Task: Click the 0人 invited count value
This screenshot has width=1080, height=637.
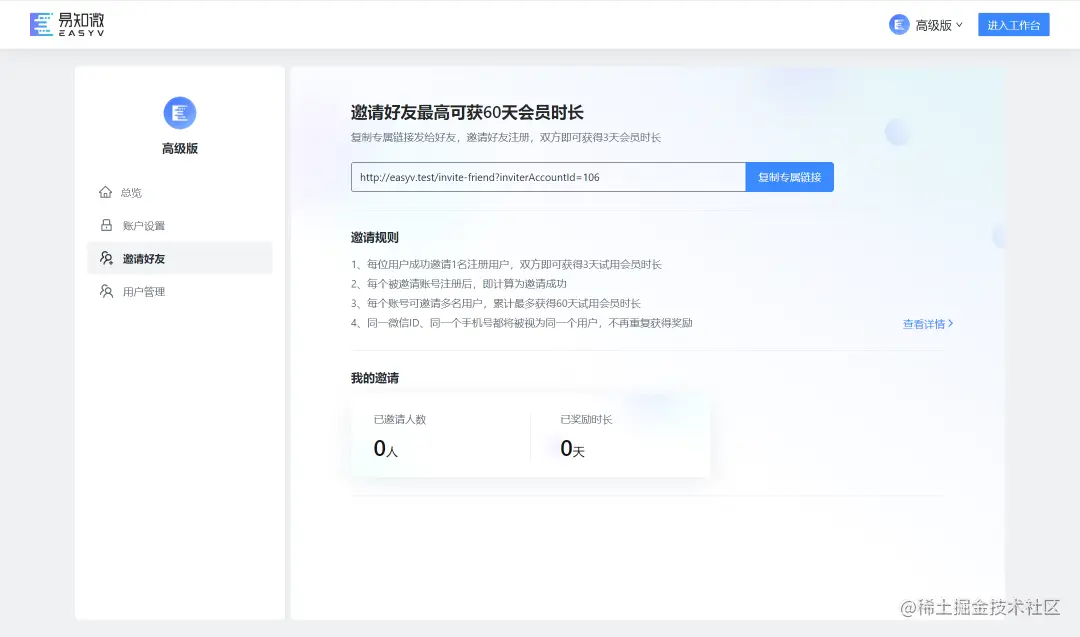Action: tap(386, 449)
